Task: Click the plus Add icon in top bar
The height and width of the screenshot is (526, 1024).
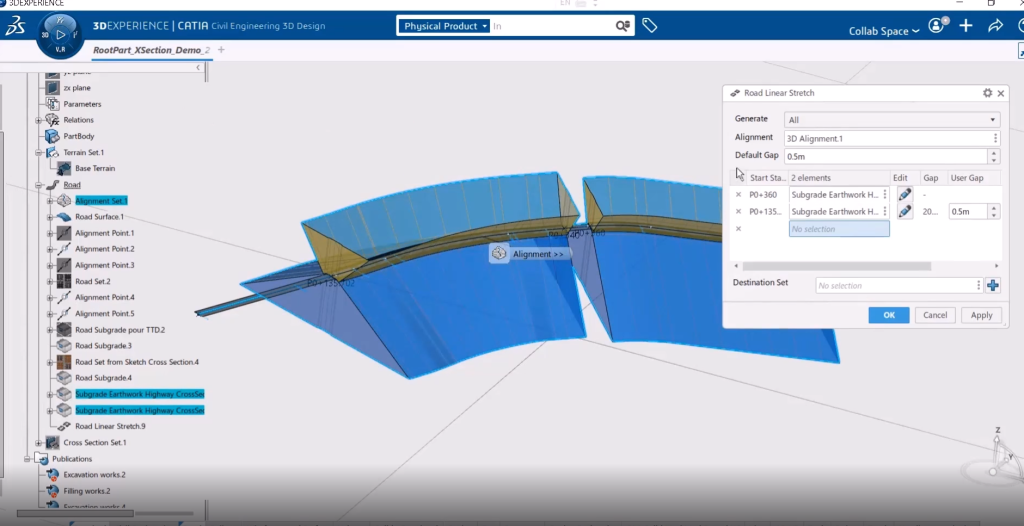Action: pos(966,26)
